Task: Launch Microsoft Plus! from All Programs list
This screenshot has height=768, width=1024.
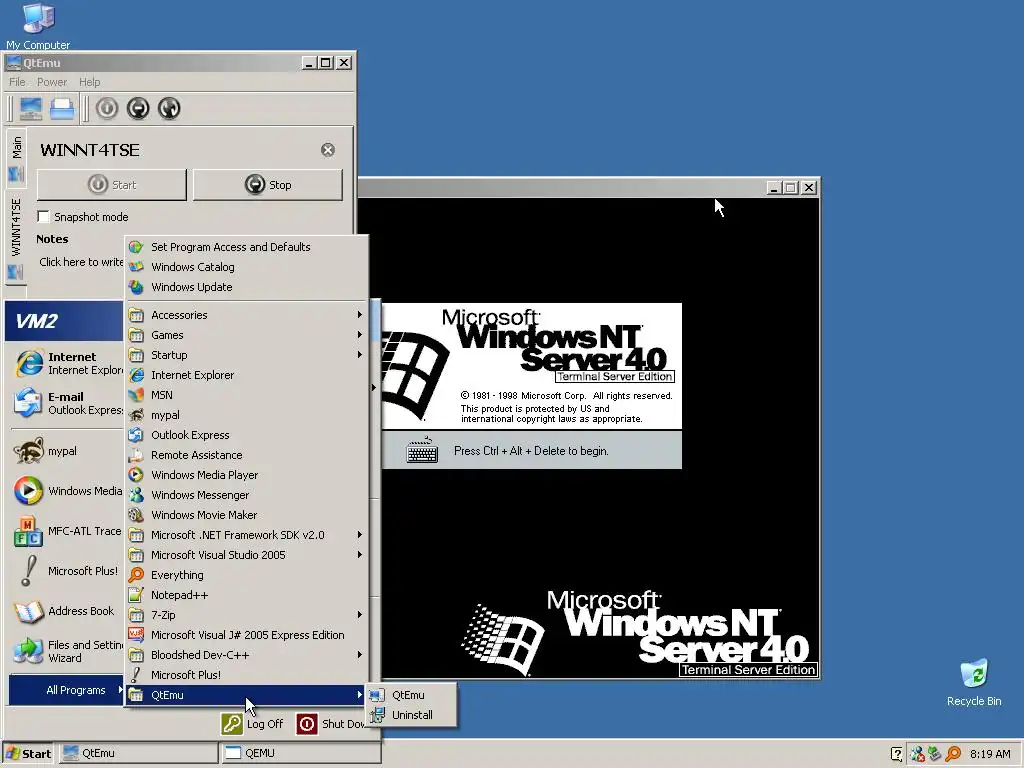Action: pyautogui.click(x=247, y=675)
